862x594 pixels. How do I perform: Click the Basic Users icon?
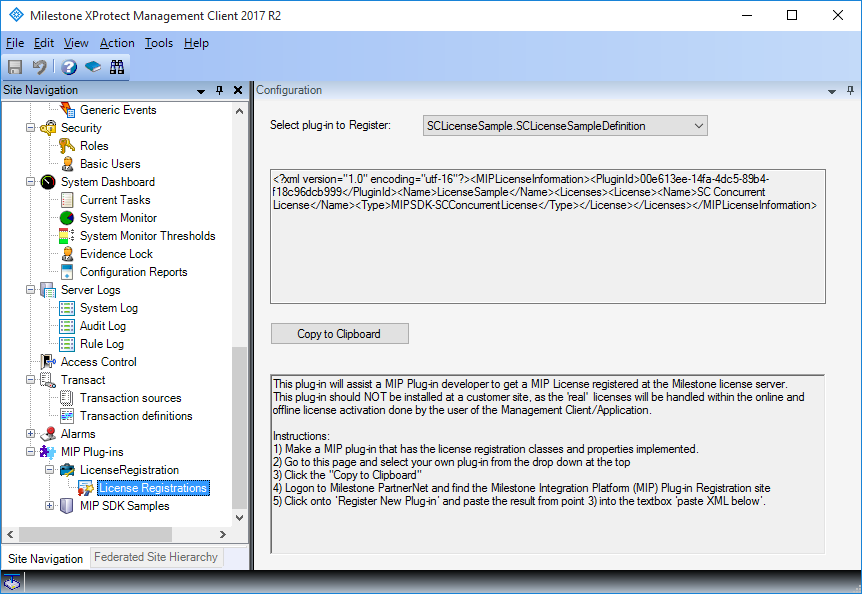click(x=67, y=164)
